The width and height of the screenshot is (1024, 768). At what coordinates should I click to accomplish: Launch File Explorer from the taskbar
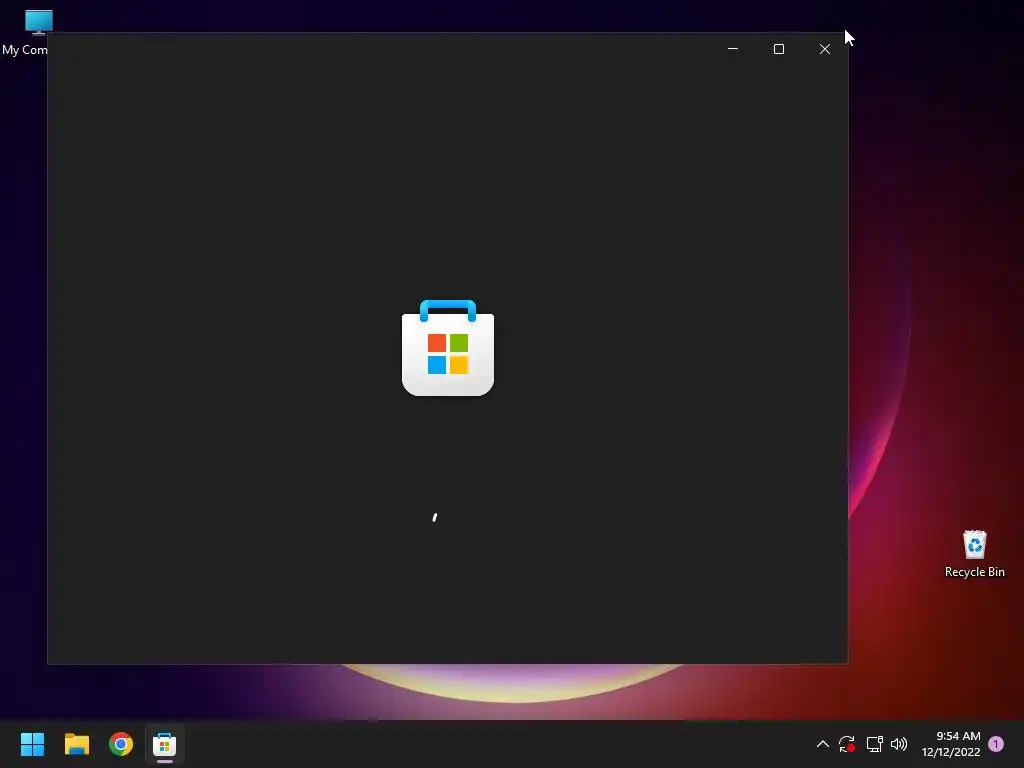point(76,744)
